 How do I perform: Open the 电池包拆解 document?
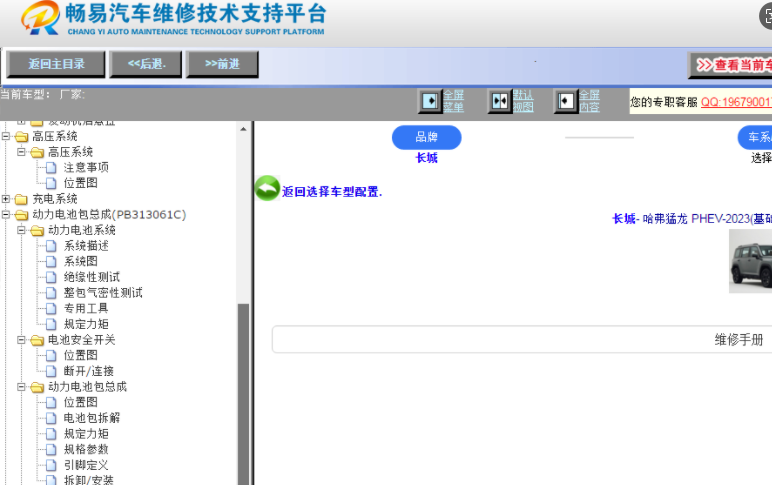click(x=92, y=418)
